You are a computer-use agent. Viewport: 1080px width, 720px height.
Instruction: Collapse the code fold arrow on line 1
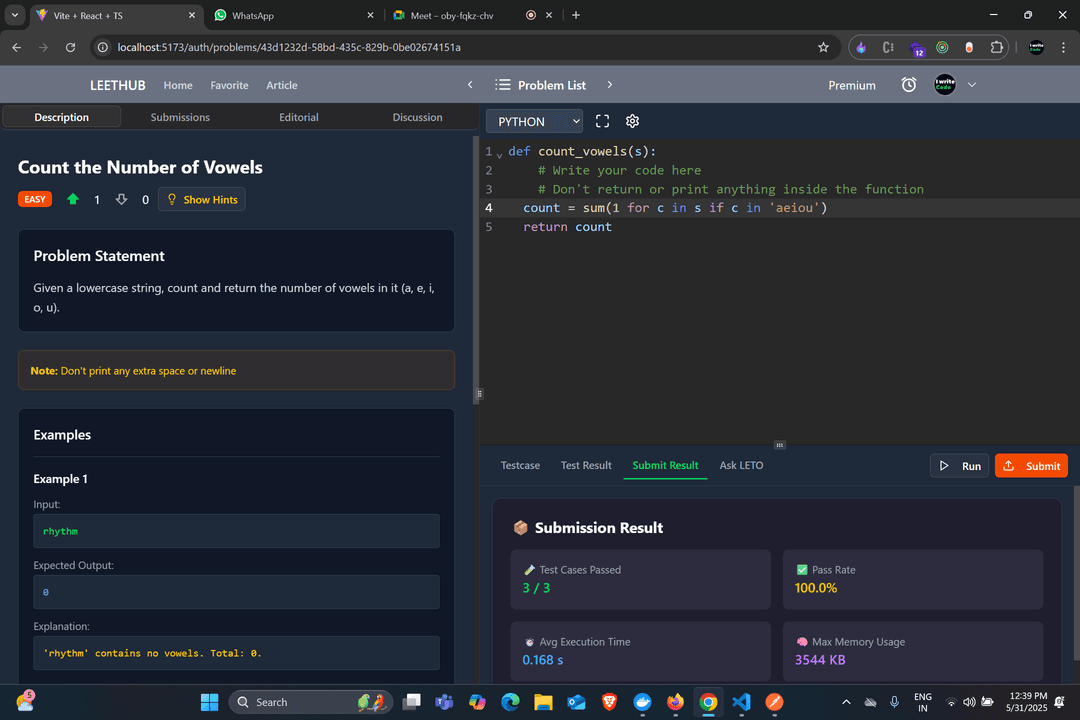click(499, 154)
